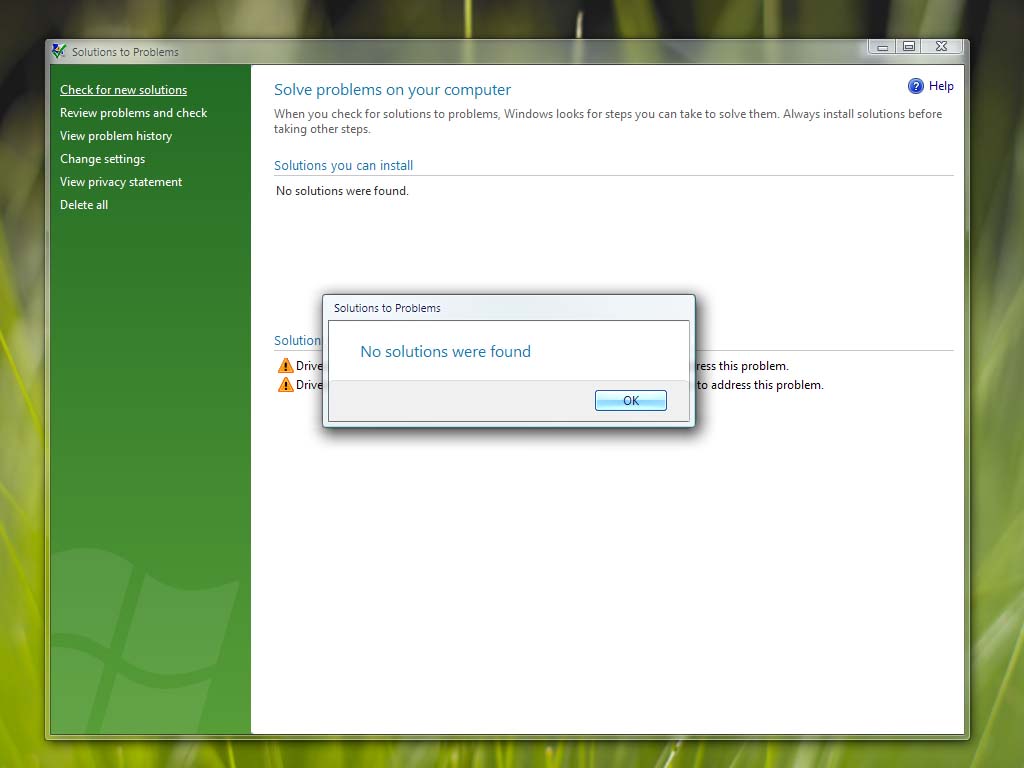Click 'Solve problems on your computer' heading
Image resolution: width=1024 pixels, height=768 pixels.
click(392, 89)
